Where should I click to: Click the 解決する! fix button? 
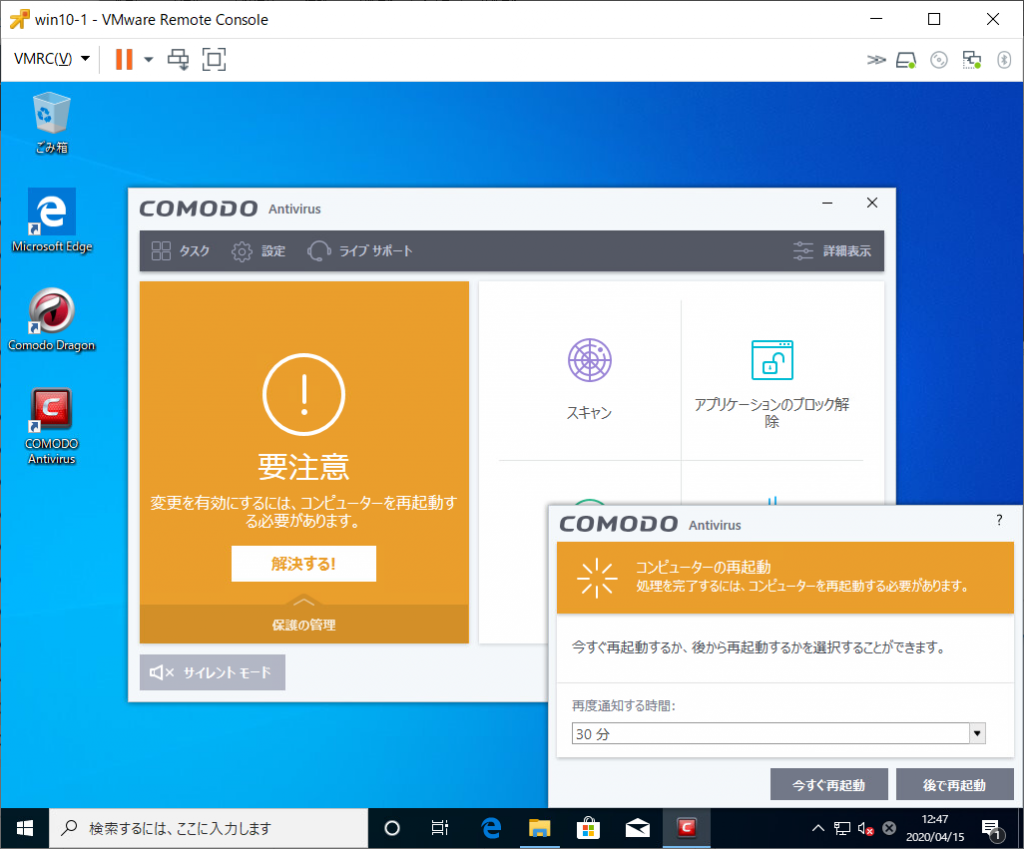304,564
